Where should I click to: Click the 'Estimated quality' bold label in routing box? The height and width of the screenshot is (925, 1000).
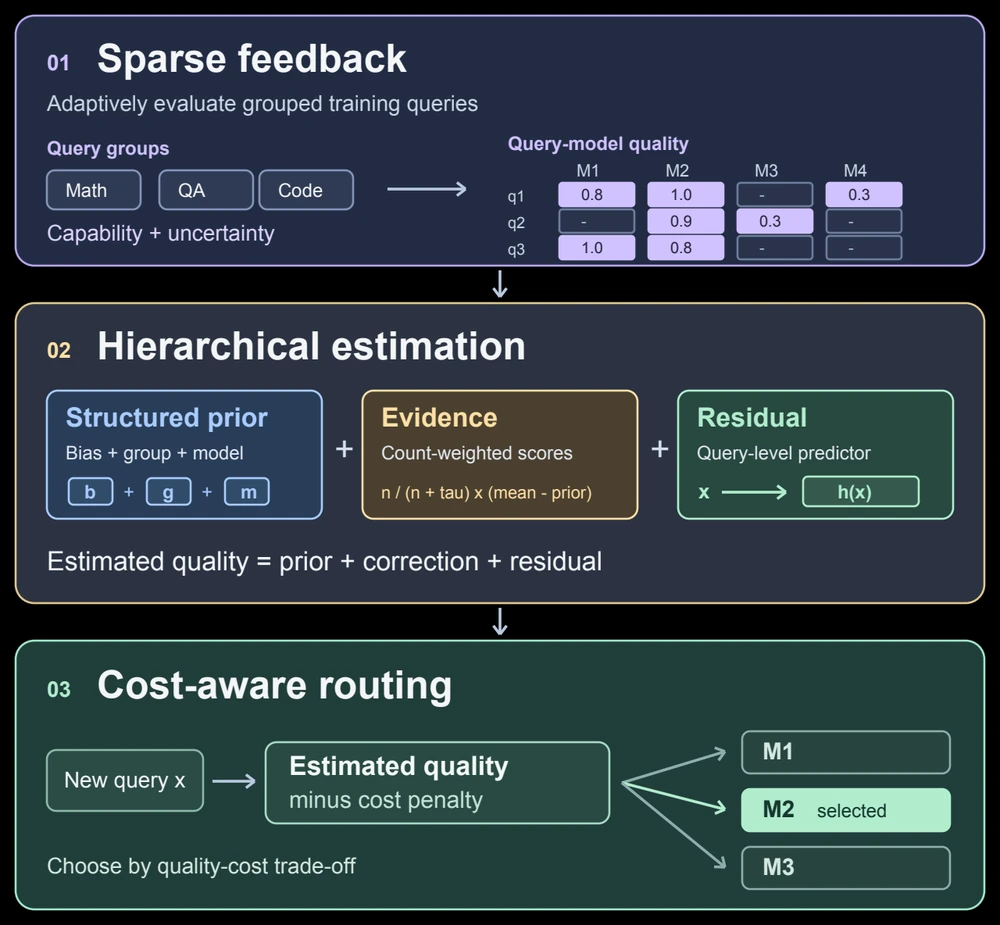pos(399,766)
